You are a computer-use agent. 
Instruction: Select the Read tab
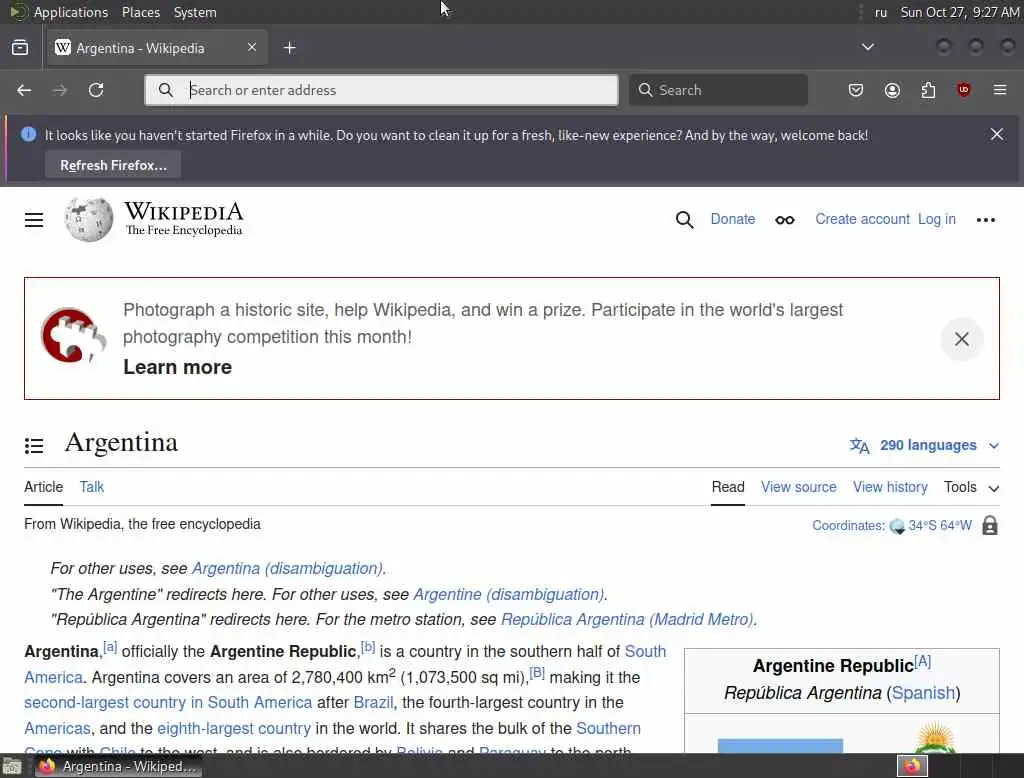tap(728, 487)
